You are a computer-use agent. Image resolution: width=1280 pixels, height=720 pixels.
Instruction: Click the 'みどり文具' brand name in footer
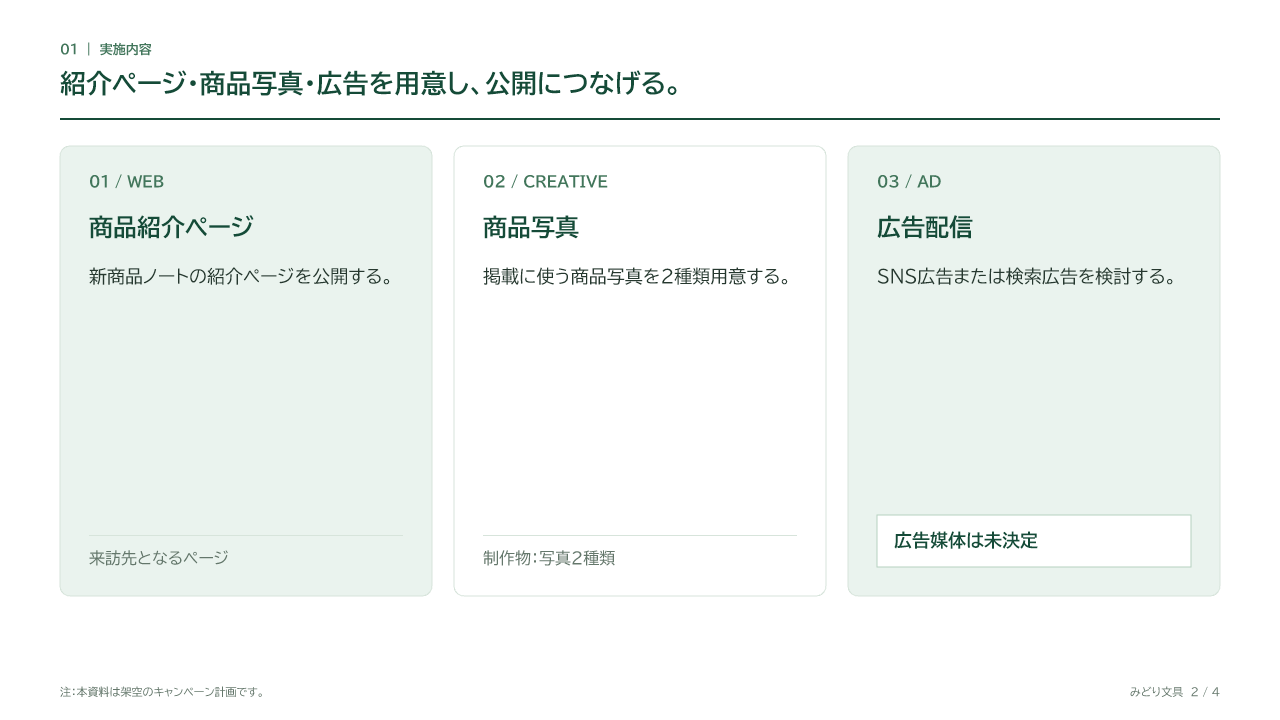pyautogui.click(x=1157, y=692)
